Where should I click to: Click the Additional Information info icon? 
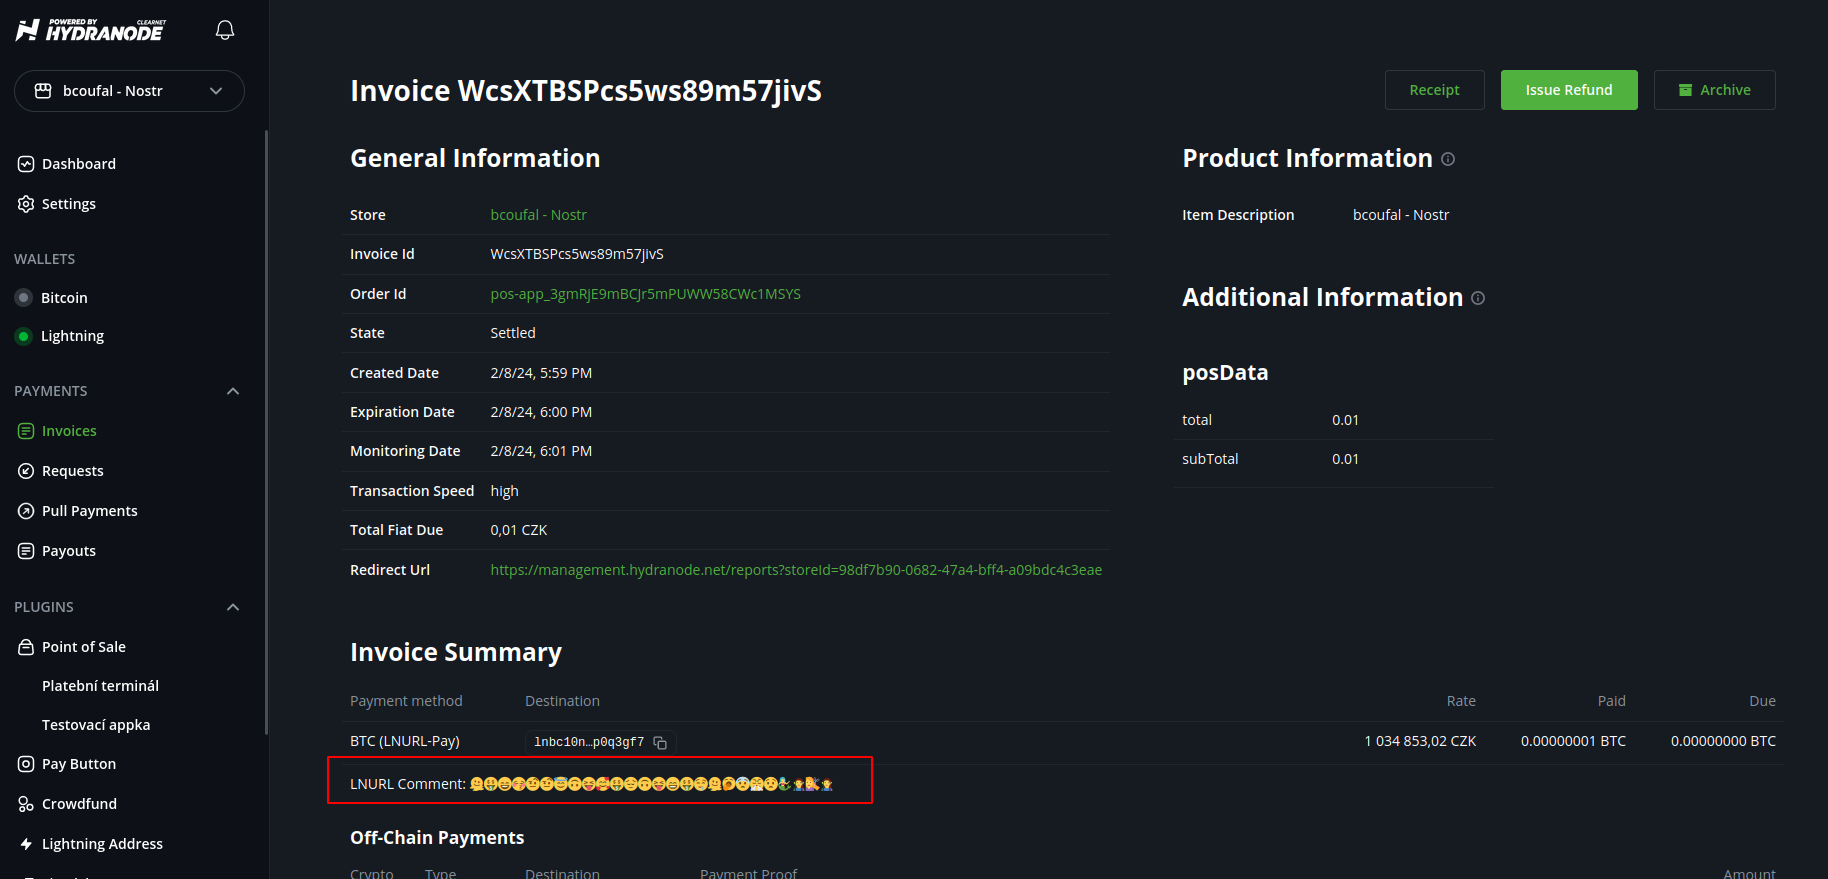[1478, 298]
